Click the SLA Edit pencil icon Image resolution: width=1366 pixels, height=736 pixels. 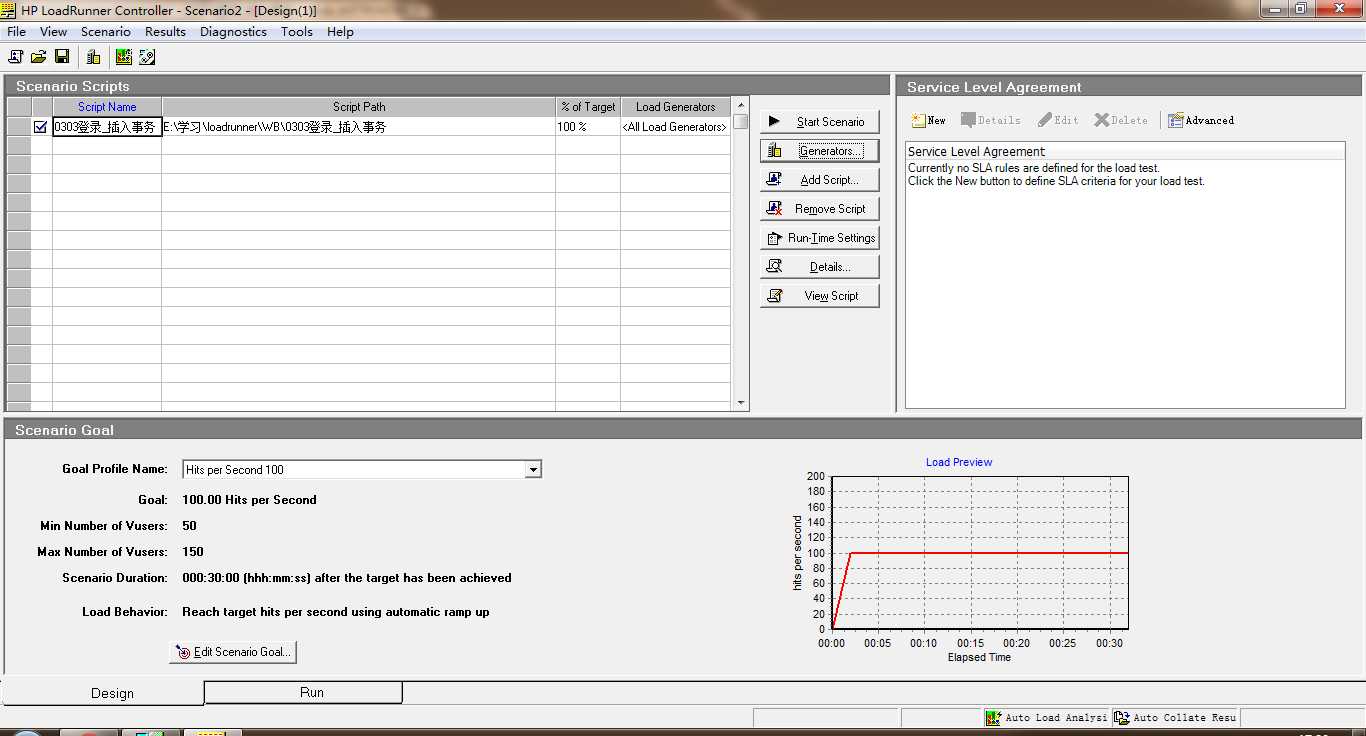pyautogui.click(x=1045, y=120)
